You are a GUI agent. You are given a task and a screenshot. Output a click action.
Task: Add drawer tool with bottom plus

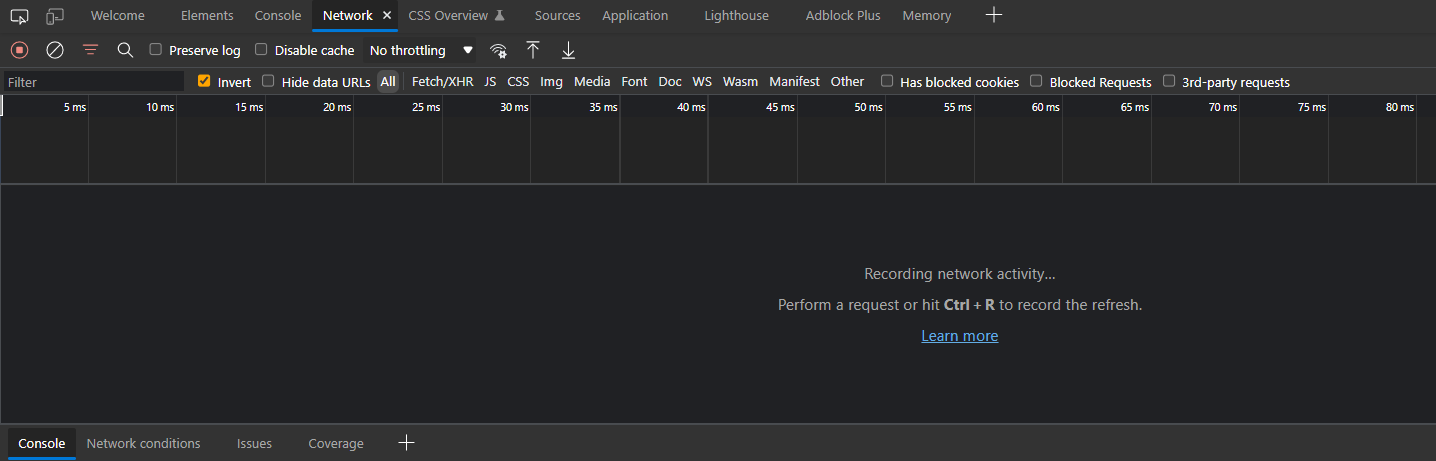pyautogui.click(x=406, y=443)
